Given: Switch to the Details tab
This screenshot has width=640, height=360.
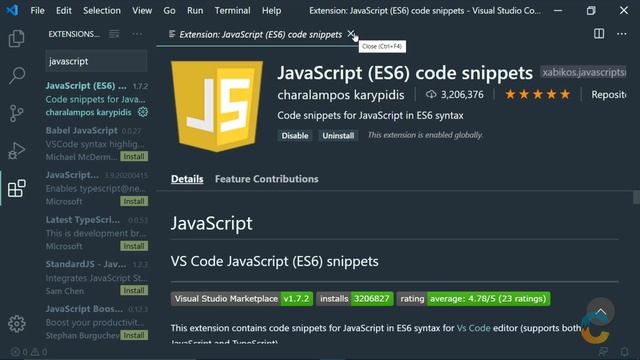Looking at the screenshot, I should [x=187, y=179].
